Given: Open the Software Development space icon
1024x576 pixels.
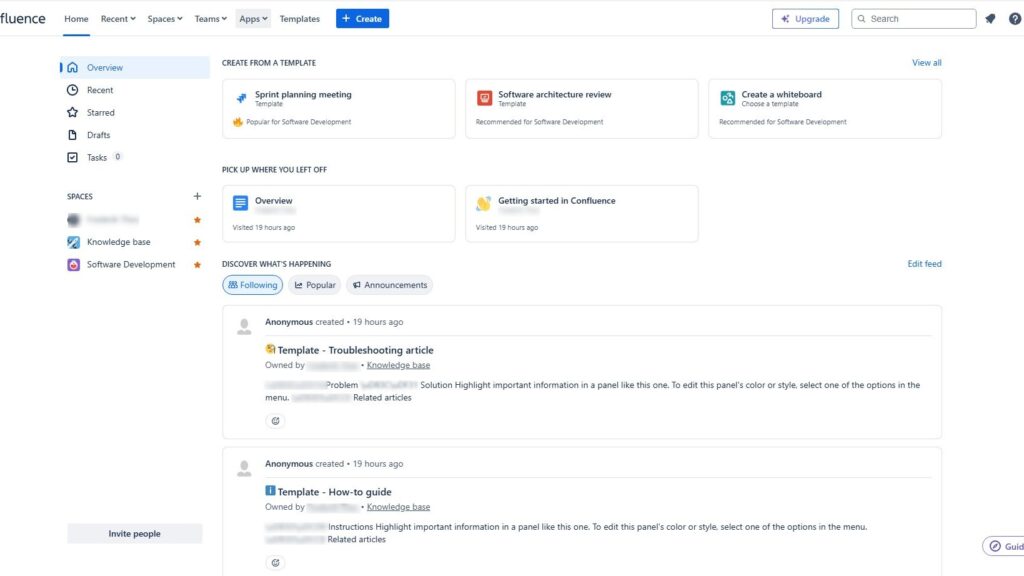Looking at the screenshot, I should [72, 264].
